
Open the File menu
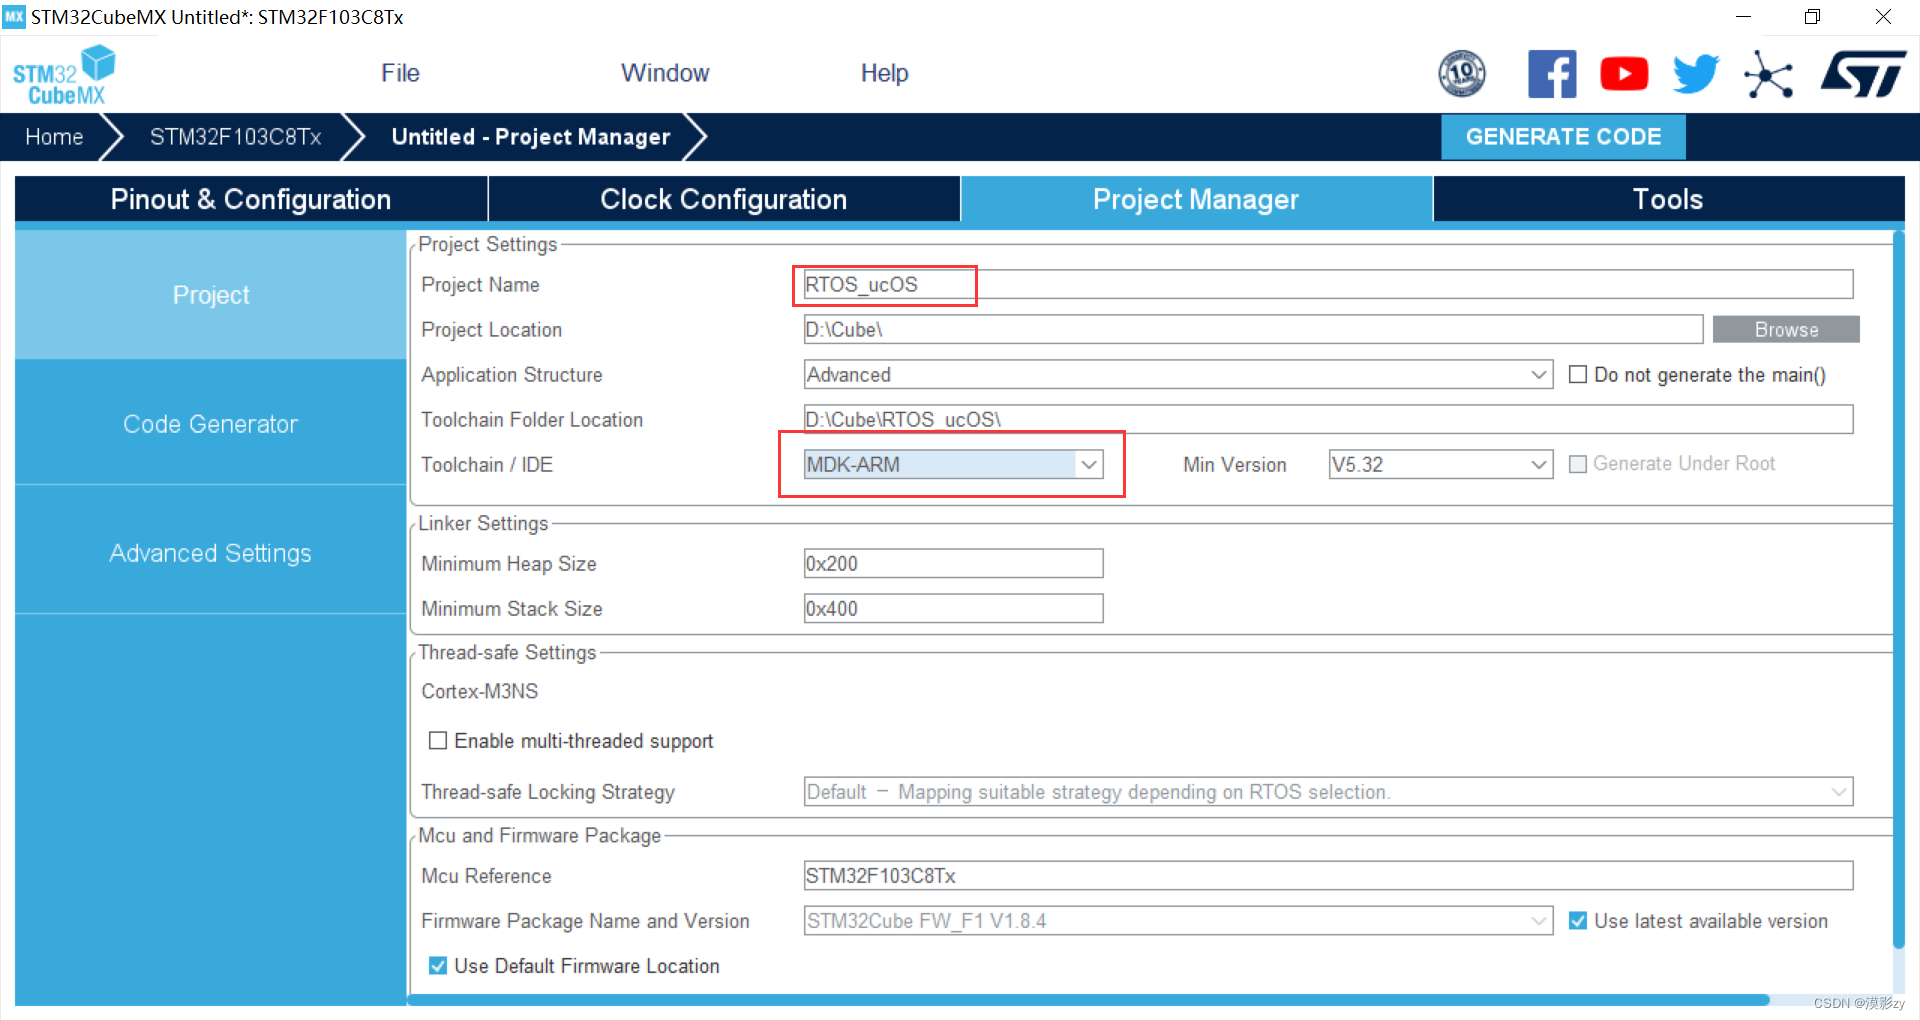click(400, 73)
